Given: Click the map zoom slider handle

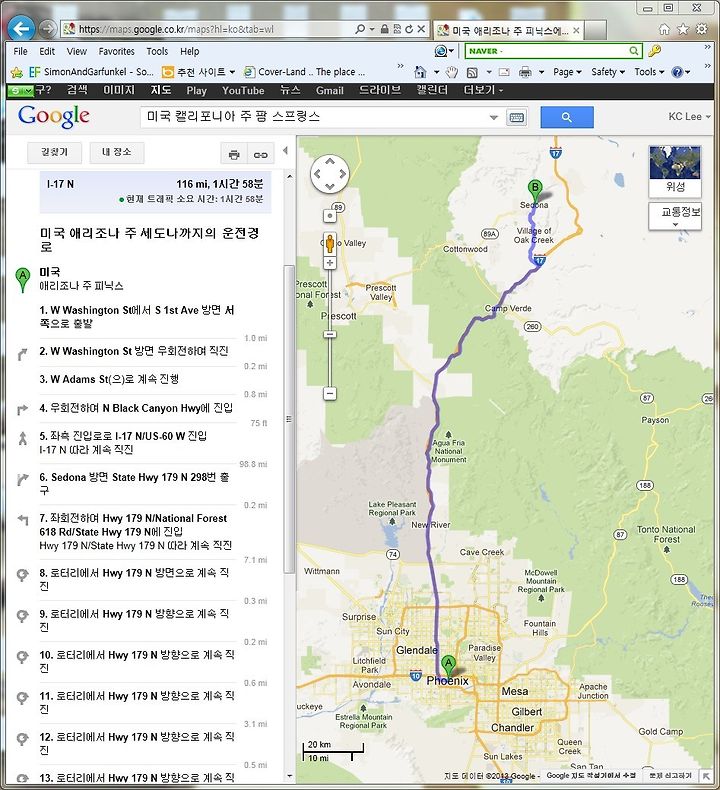Looking at the screenshot, I should [x=330, y=334].
